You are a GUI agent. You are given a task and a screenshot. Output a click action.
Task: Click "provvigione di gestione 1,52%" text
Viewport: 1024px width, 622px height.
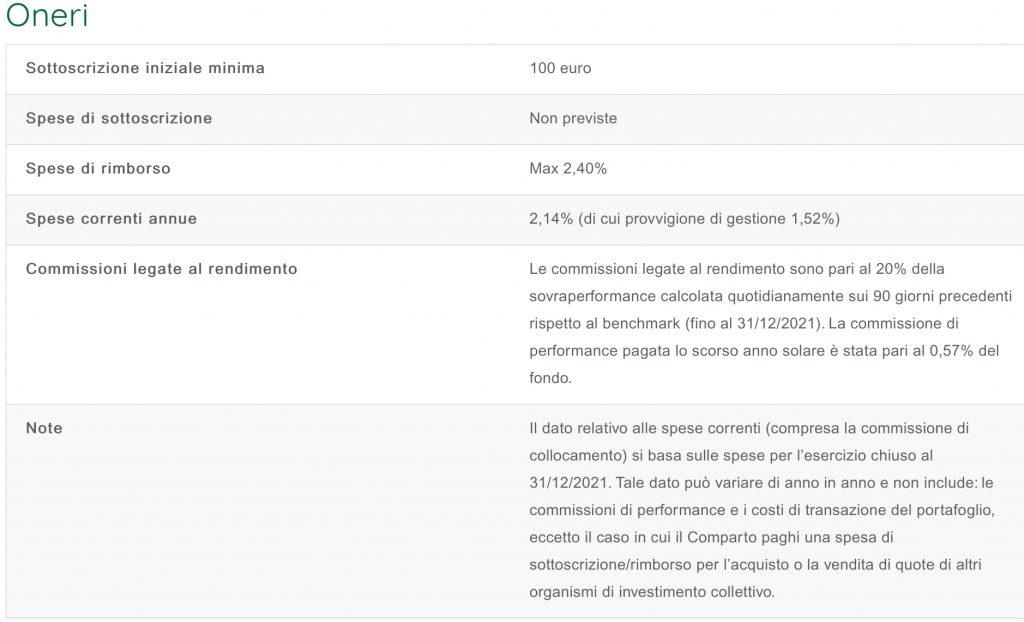[x=736, y=218]
